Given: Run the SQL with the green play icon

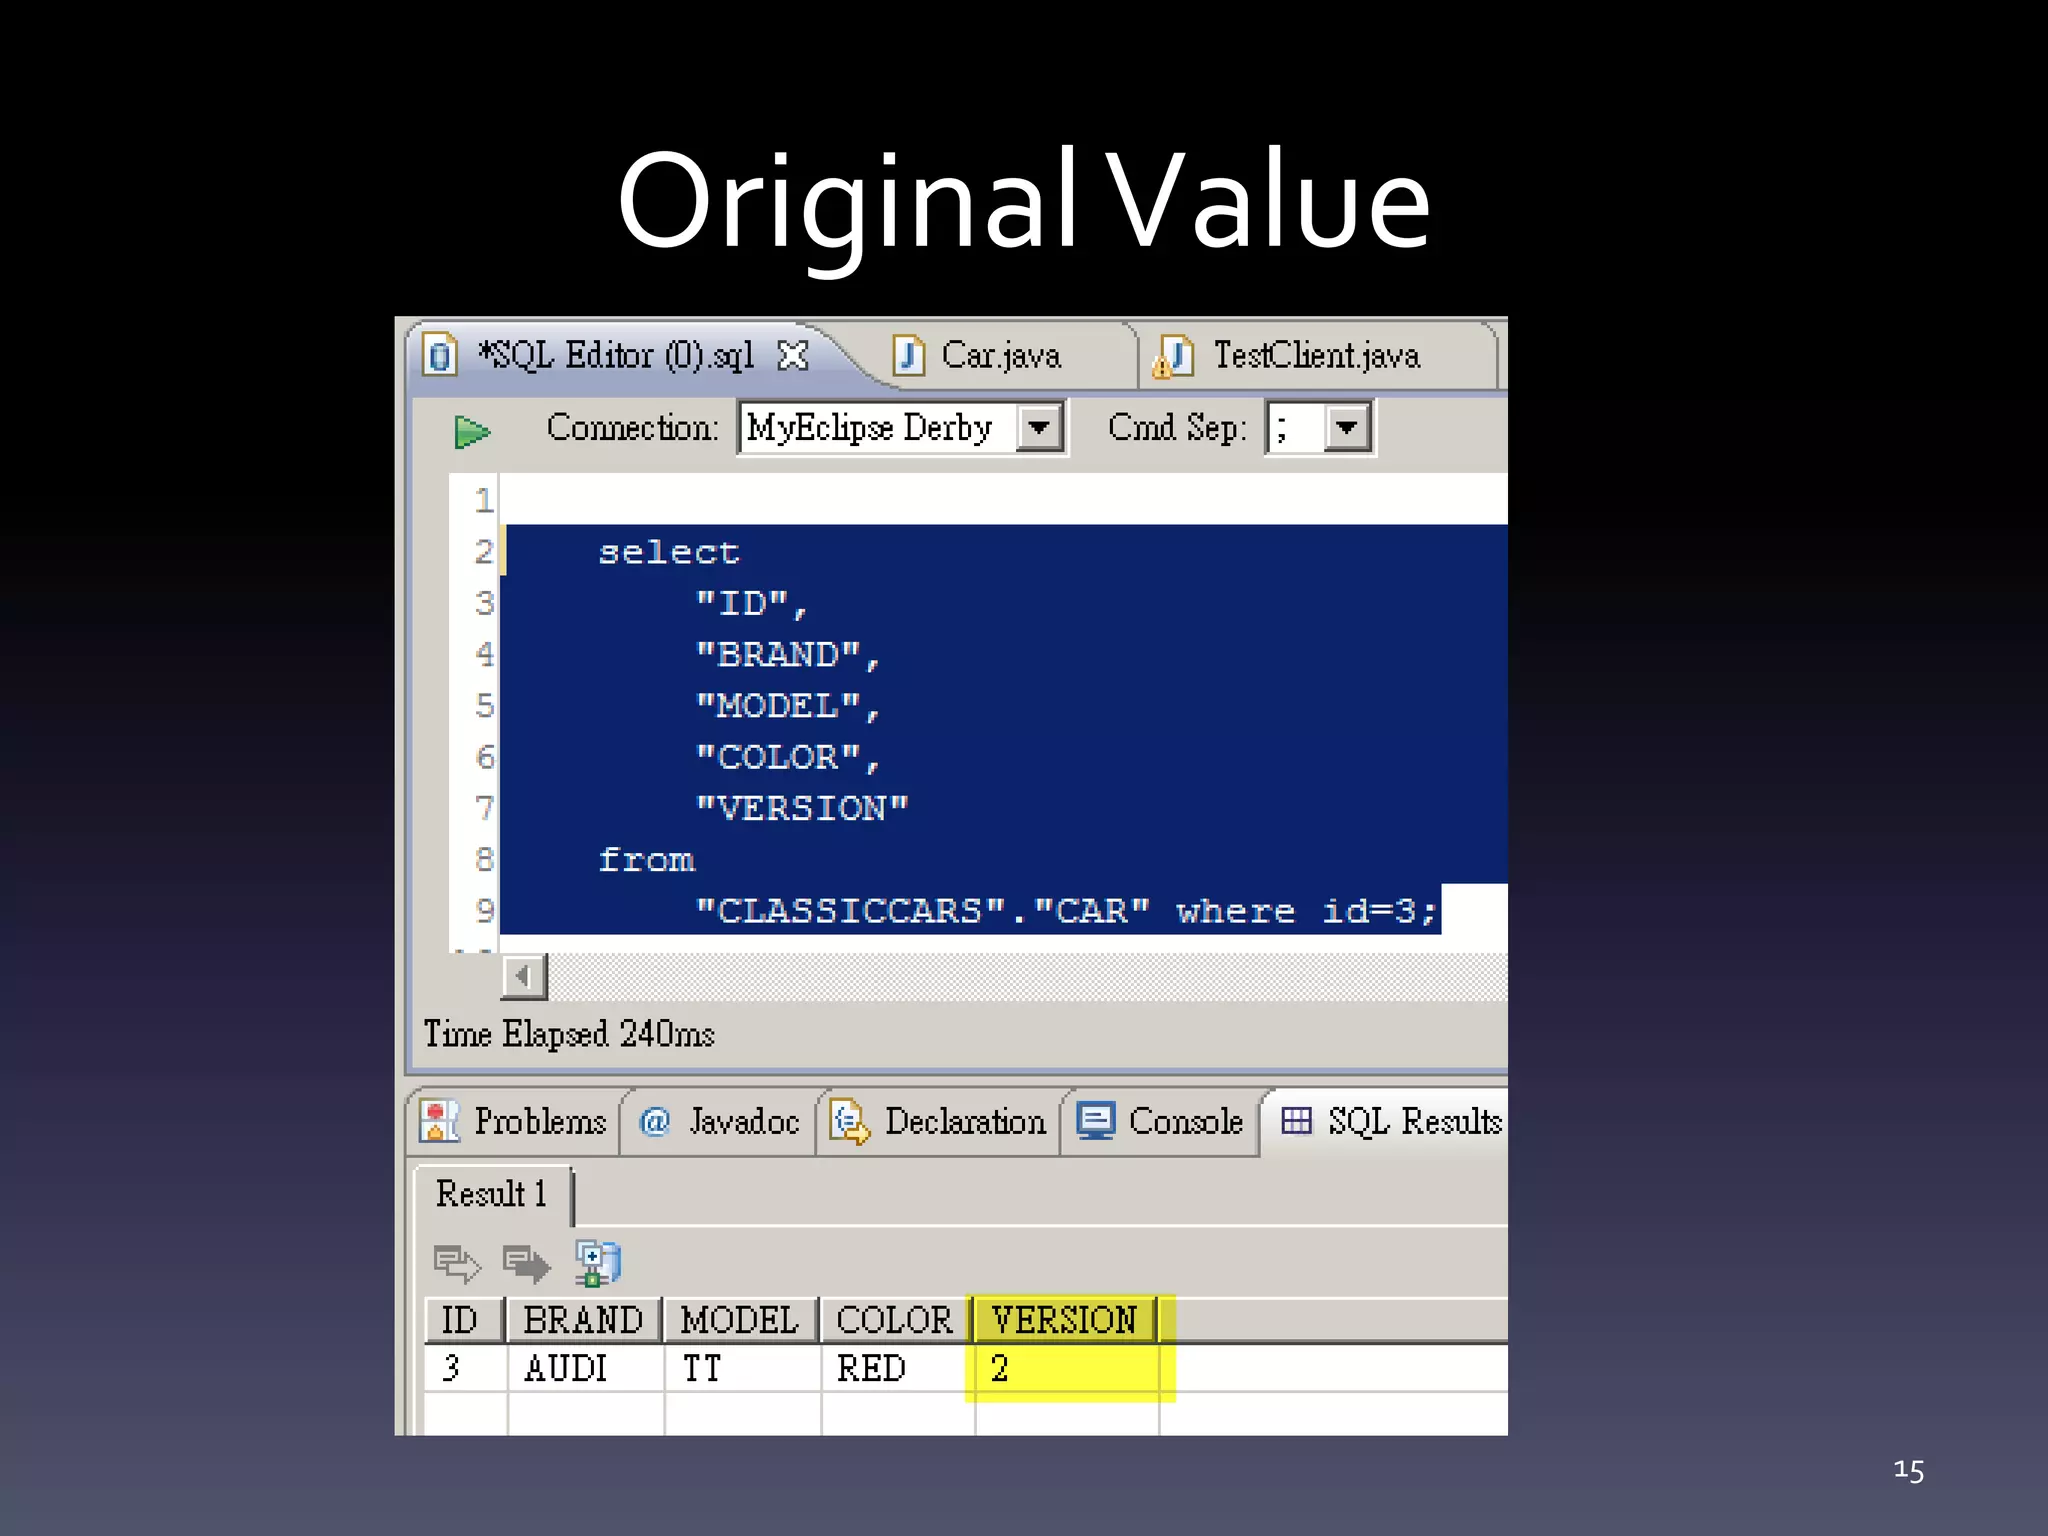Looking at the screenshot, I should (471, 432).
